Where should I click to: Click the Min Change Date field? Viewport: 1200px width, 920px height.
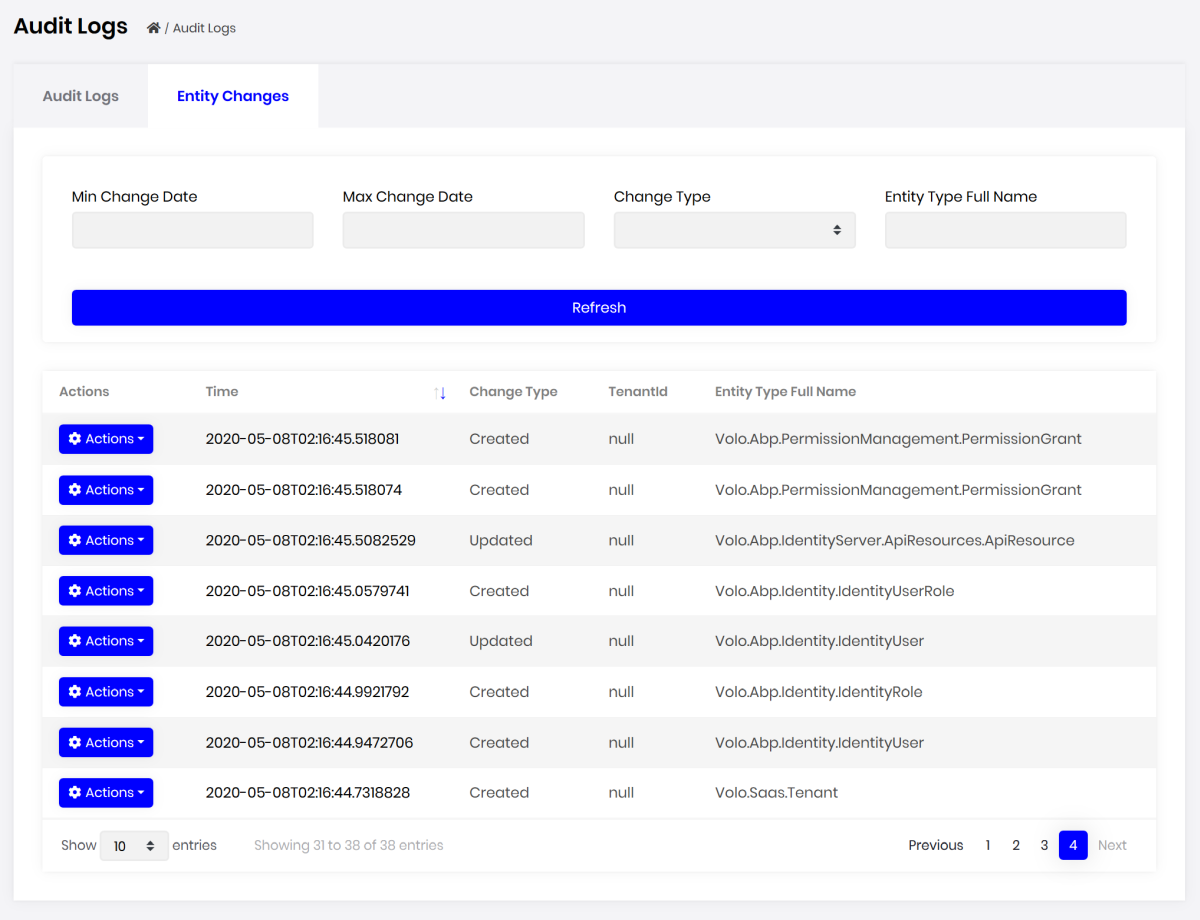point(192,230)
